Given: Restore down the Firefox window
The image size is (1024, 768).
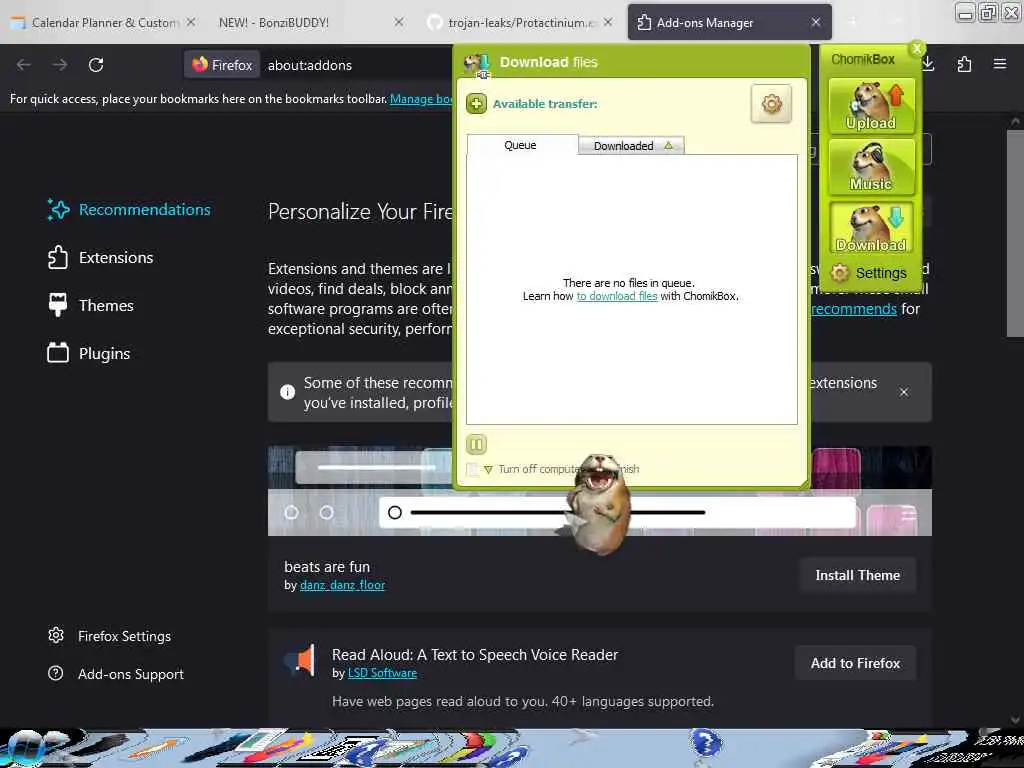Looking at the screenshot, I should coord(989,12).
